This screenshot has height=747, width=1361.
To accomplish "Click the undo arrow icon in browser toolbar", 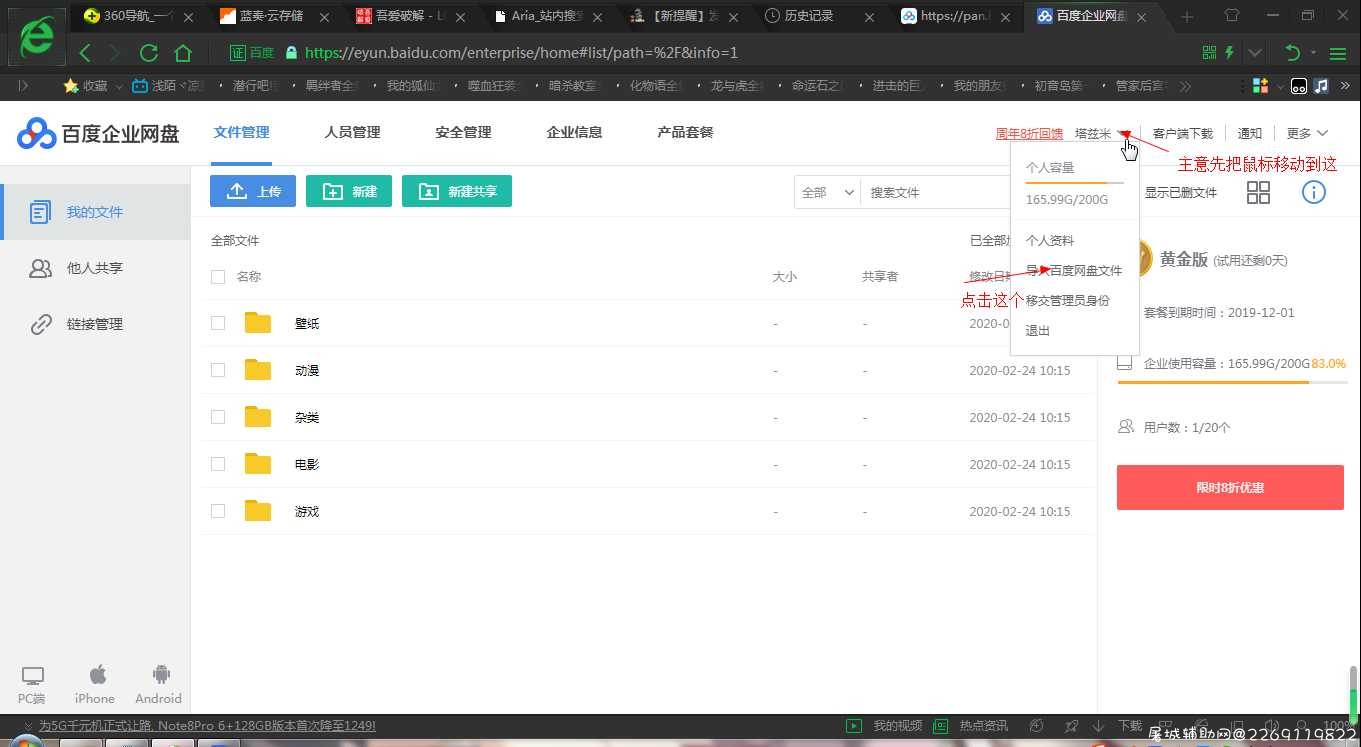I will tap(1293, 53).
